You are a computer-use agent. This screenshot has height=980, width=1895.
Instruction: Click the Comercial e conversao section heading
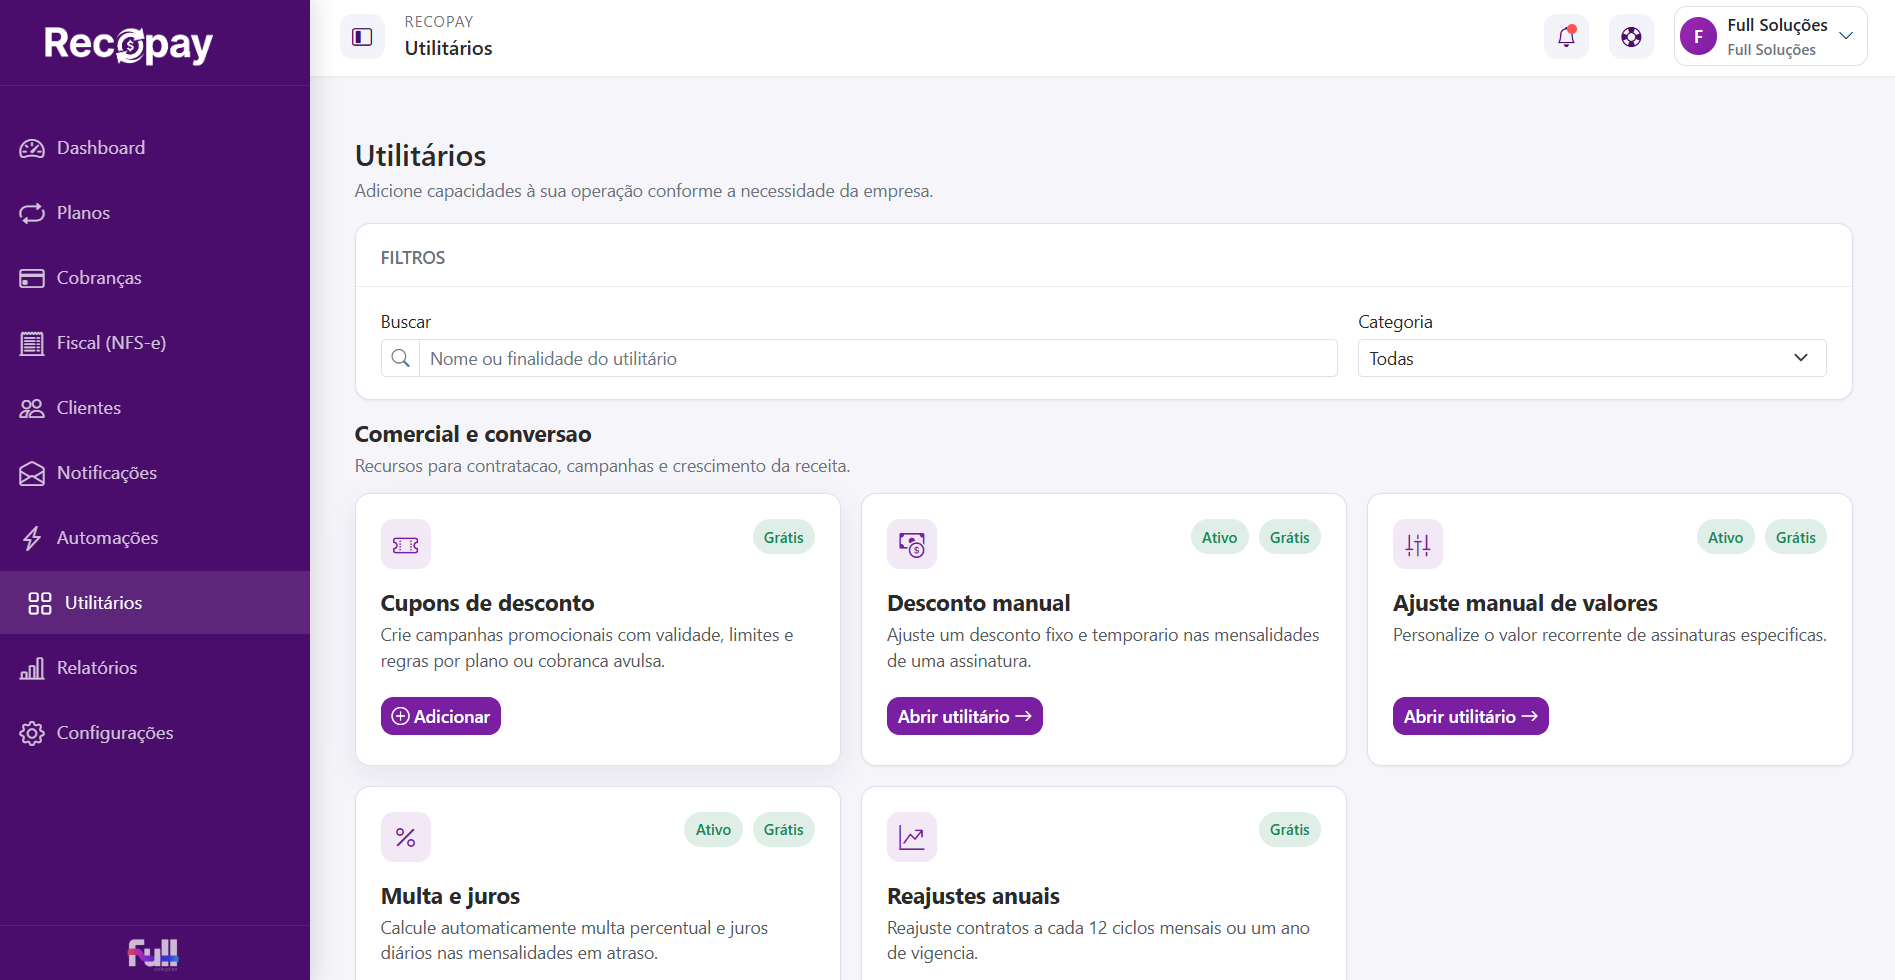point(473,434)
